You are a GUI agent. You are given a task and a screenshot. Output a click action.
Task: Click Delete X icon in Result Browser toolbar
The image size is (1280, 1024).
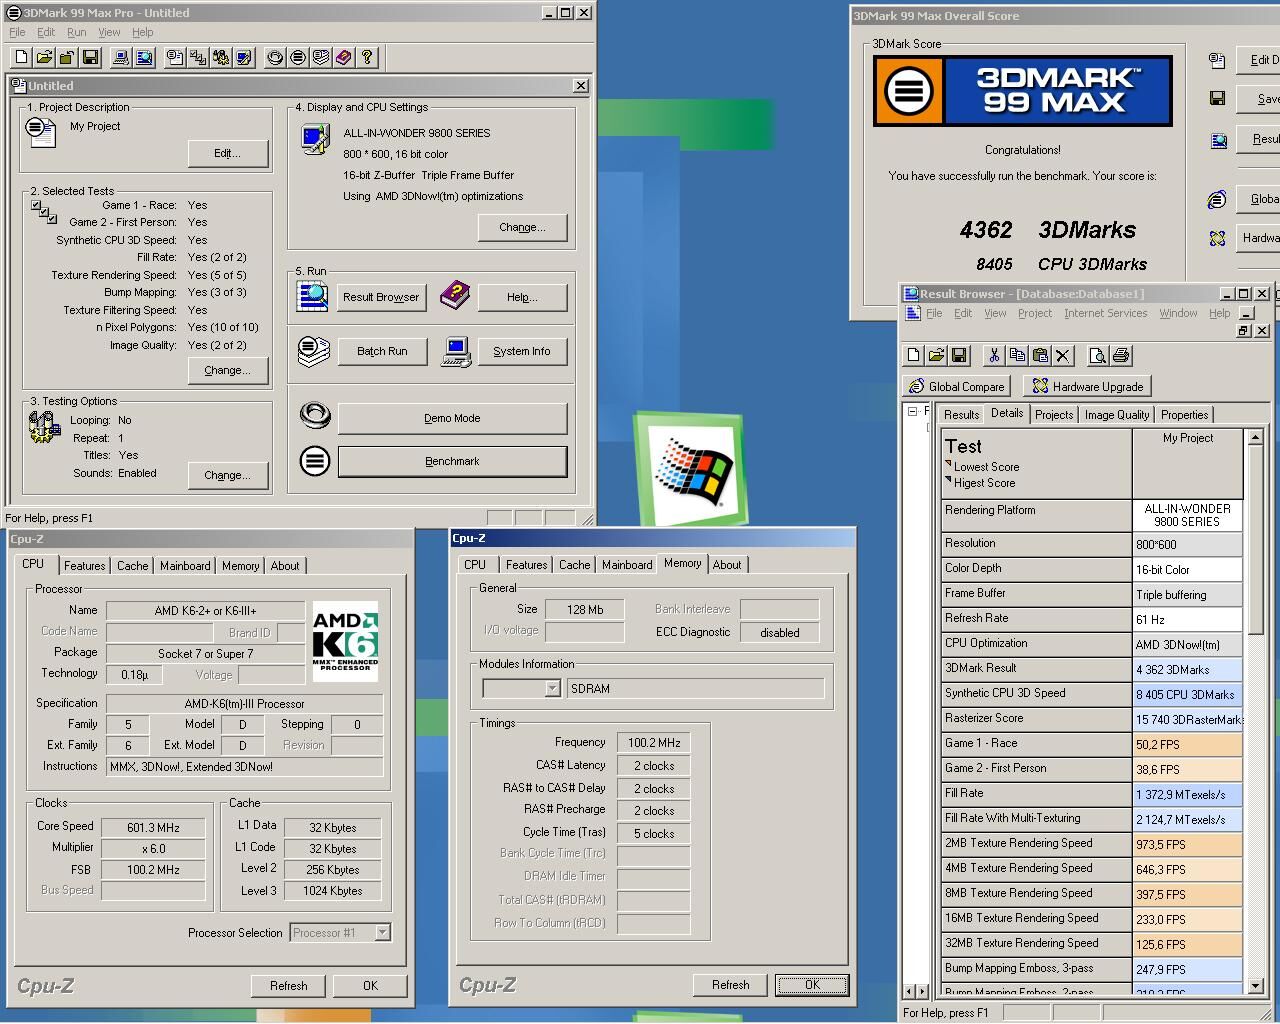[1063, 355]
